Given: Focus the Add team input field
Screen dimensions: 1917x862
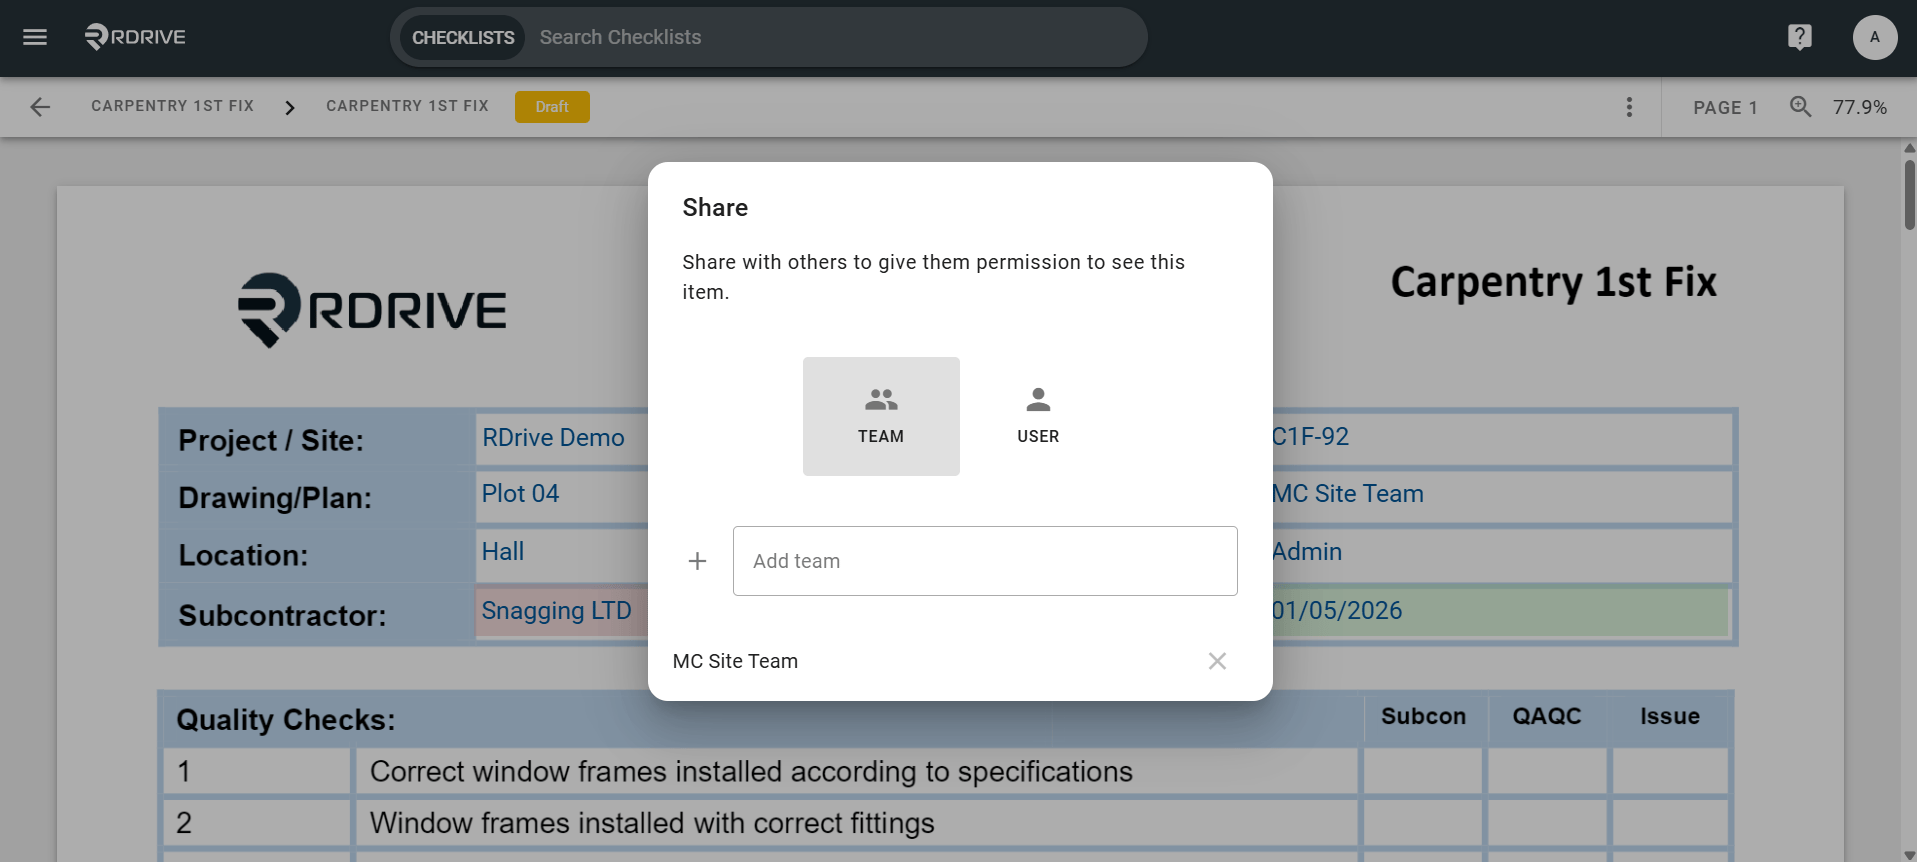Looking at the screenshot, I should click(985, 561).
